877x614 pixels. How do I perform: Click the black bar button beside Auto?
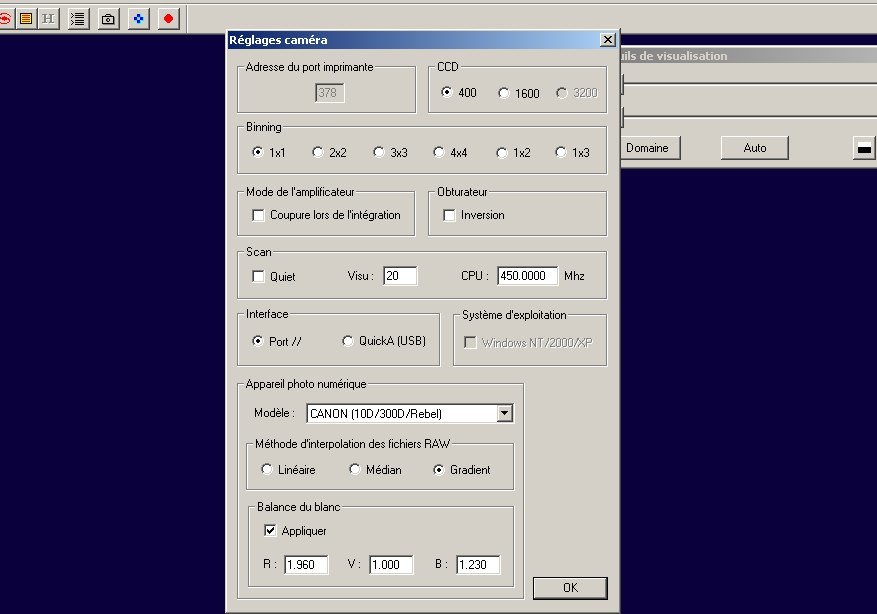coord(864,148)
